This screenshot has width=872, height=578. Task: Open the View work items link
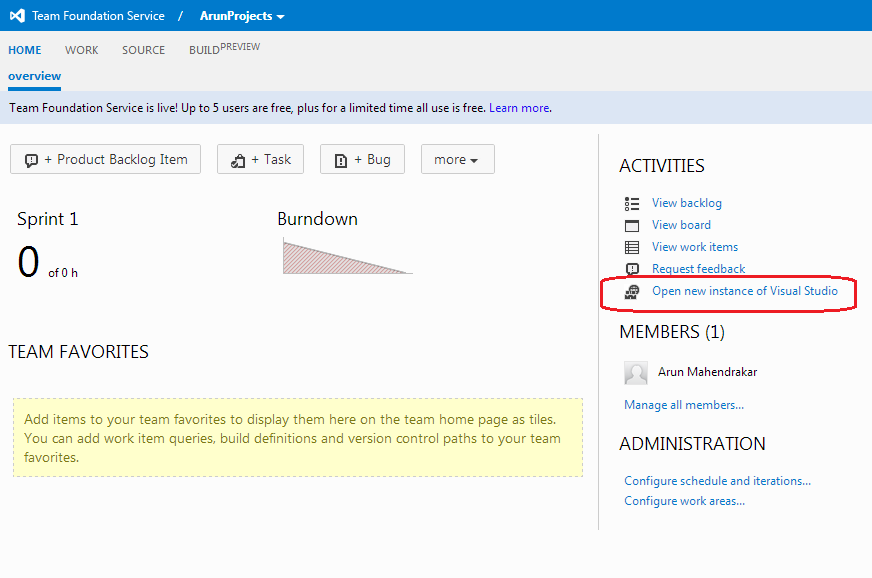(695, 246)
